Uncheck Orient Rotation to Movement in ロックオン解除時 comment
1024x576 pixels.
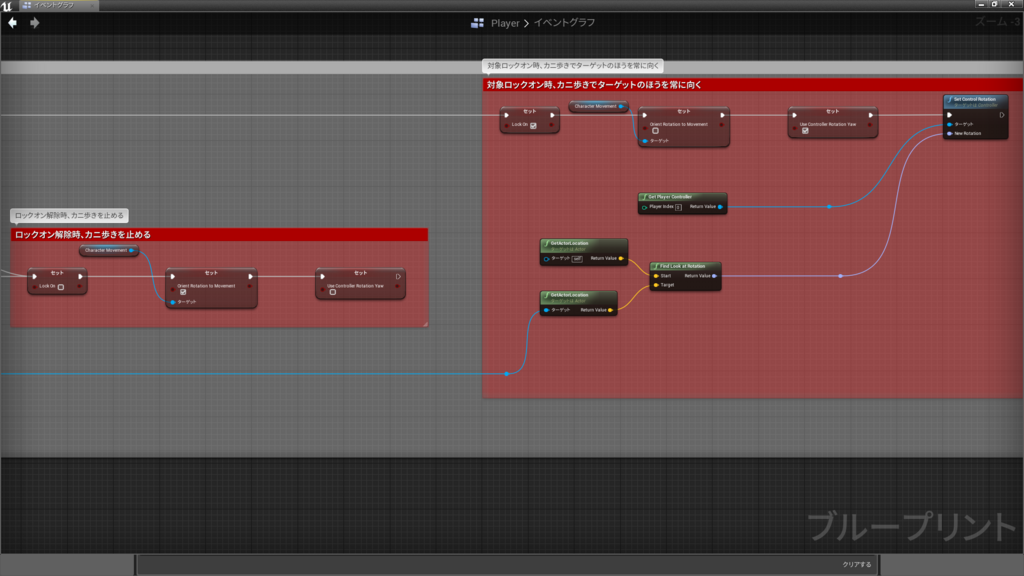click(x=183, y=292)
